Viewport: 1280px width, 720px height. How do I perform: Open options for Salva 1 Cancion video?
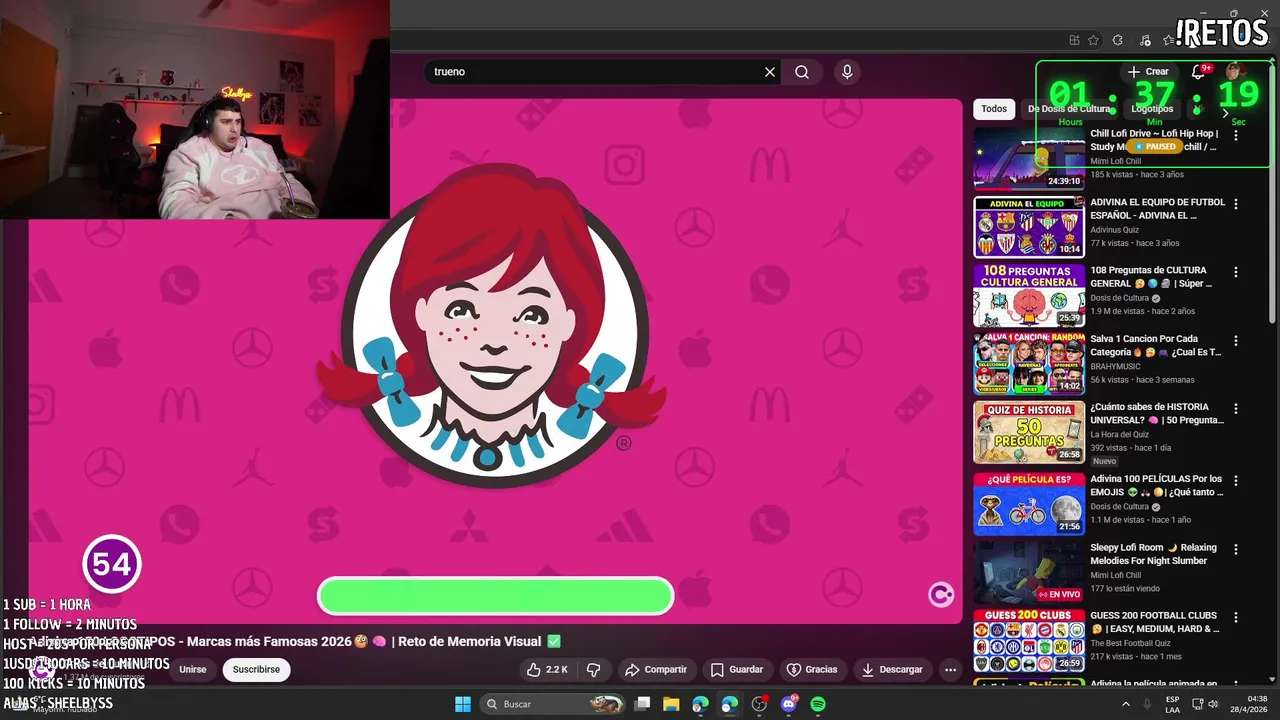click(1236, 341)
